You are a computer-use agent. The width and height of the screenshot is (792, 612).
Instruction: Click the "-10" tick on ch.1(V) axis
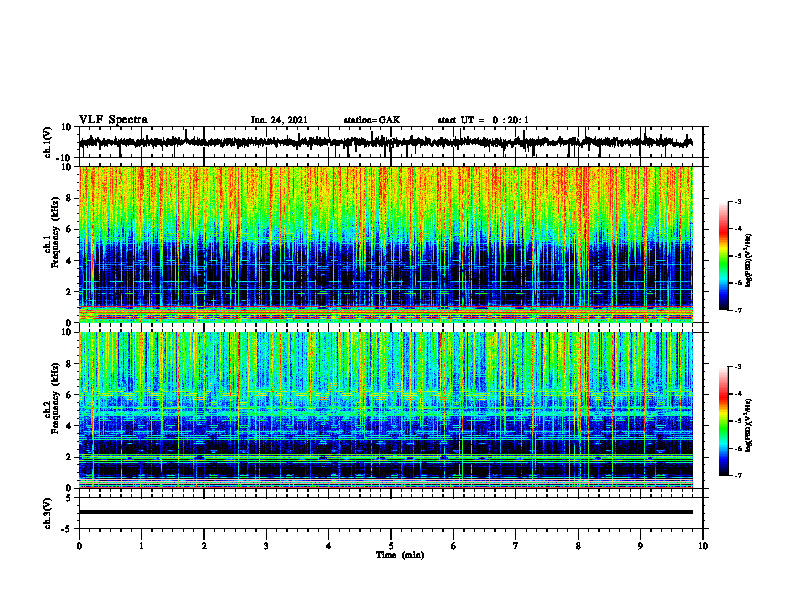click(65, 158)
